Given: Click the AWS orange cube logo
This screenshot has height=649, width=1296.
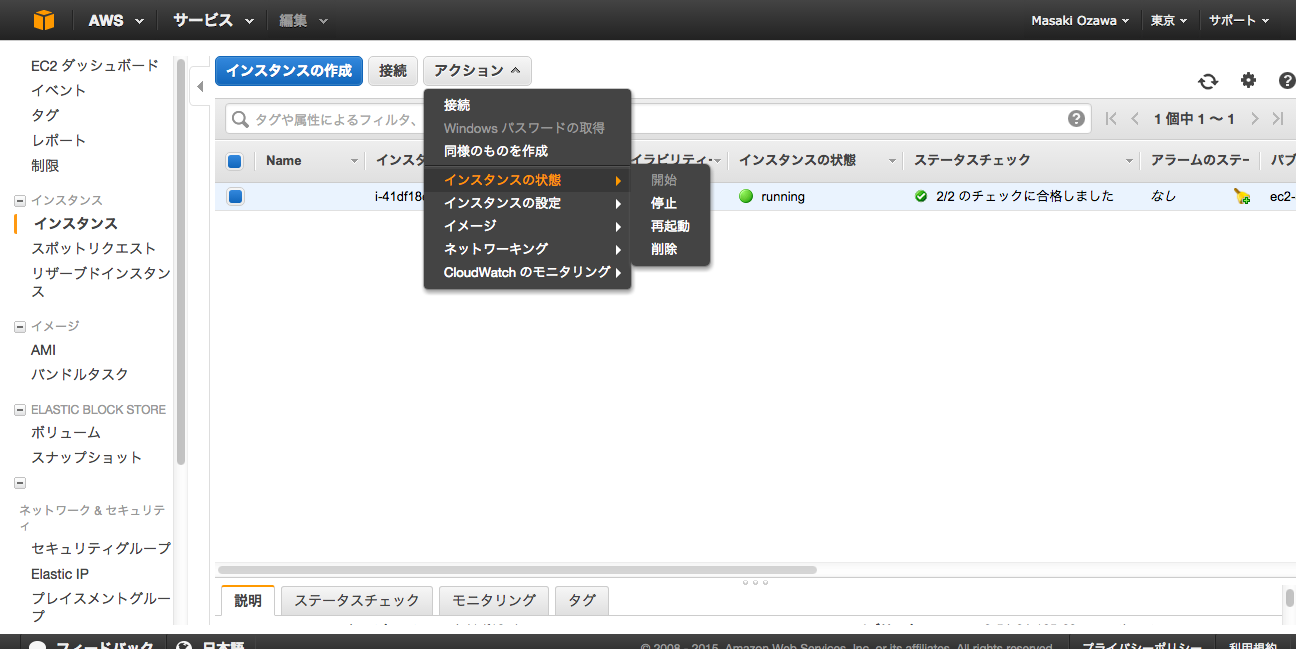Looking at the screenshot, I should click(x=43, y=20).
